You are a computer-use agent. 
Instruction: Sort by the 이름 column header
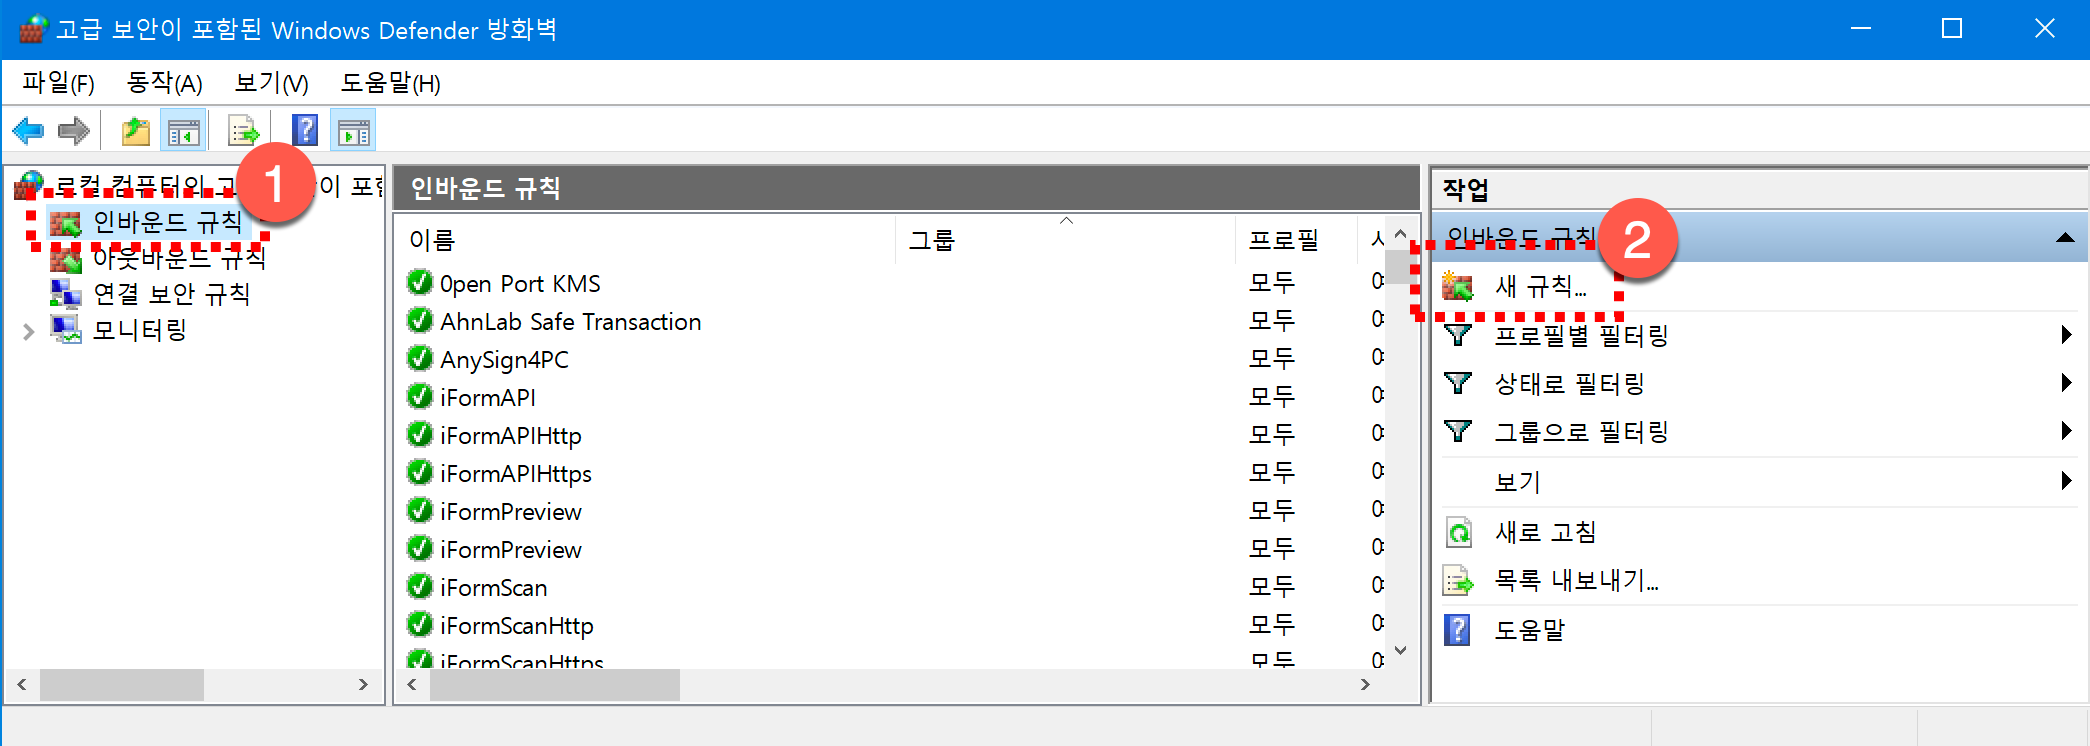click(645, 240)
